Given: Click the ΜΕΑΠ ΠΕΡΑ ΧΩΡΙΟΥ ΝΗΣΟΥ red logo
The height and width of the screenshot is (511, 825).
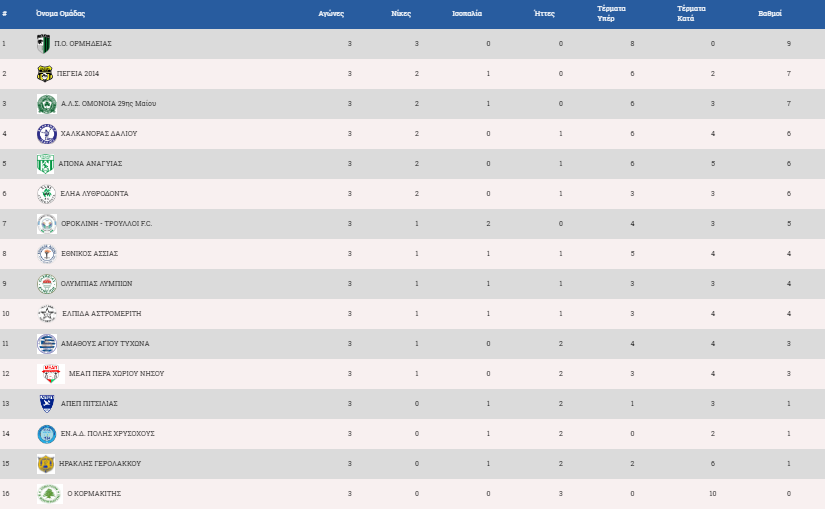Looking at the screenshot, I should pyautogui.click(x=51, y=374).
